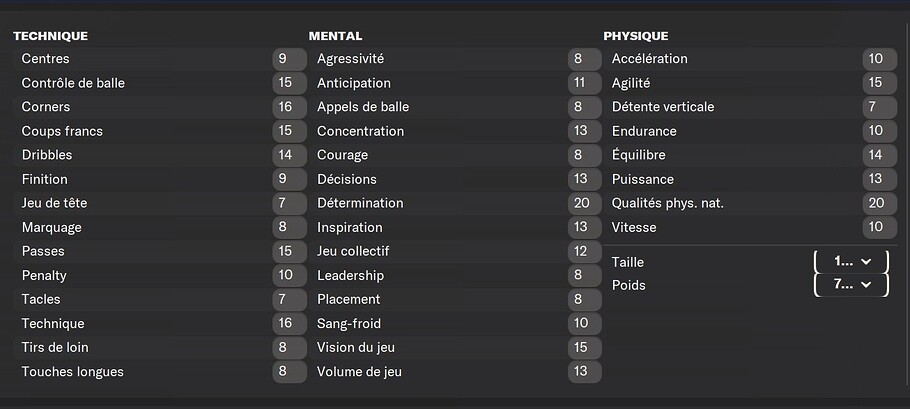This screenshot has width=910, height=409.
Task: Click the Volume de jeu value 13
Action: click(x=584, y=371)
